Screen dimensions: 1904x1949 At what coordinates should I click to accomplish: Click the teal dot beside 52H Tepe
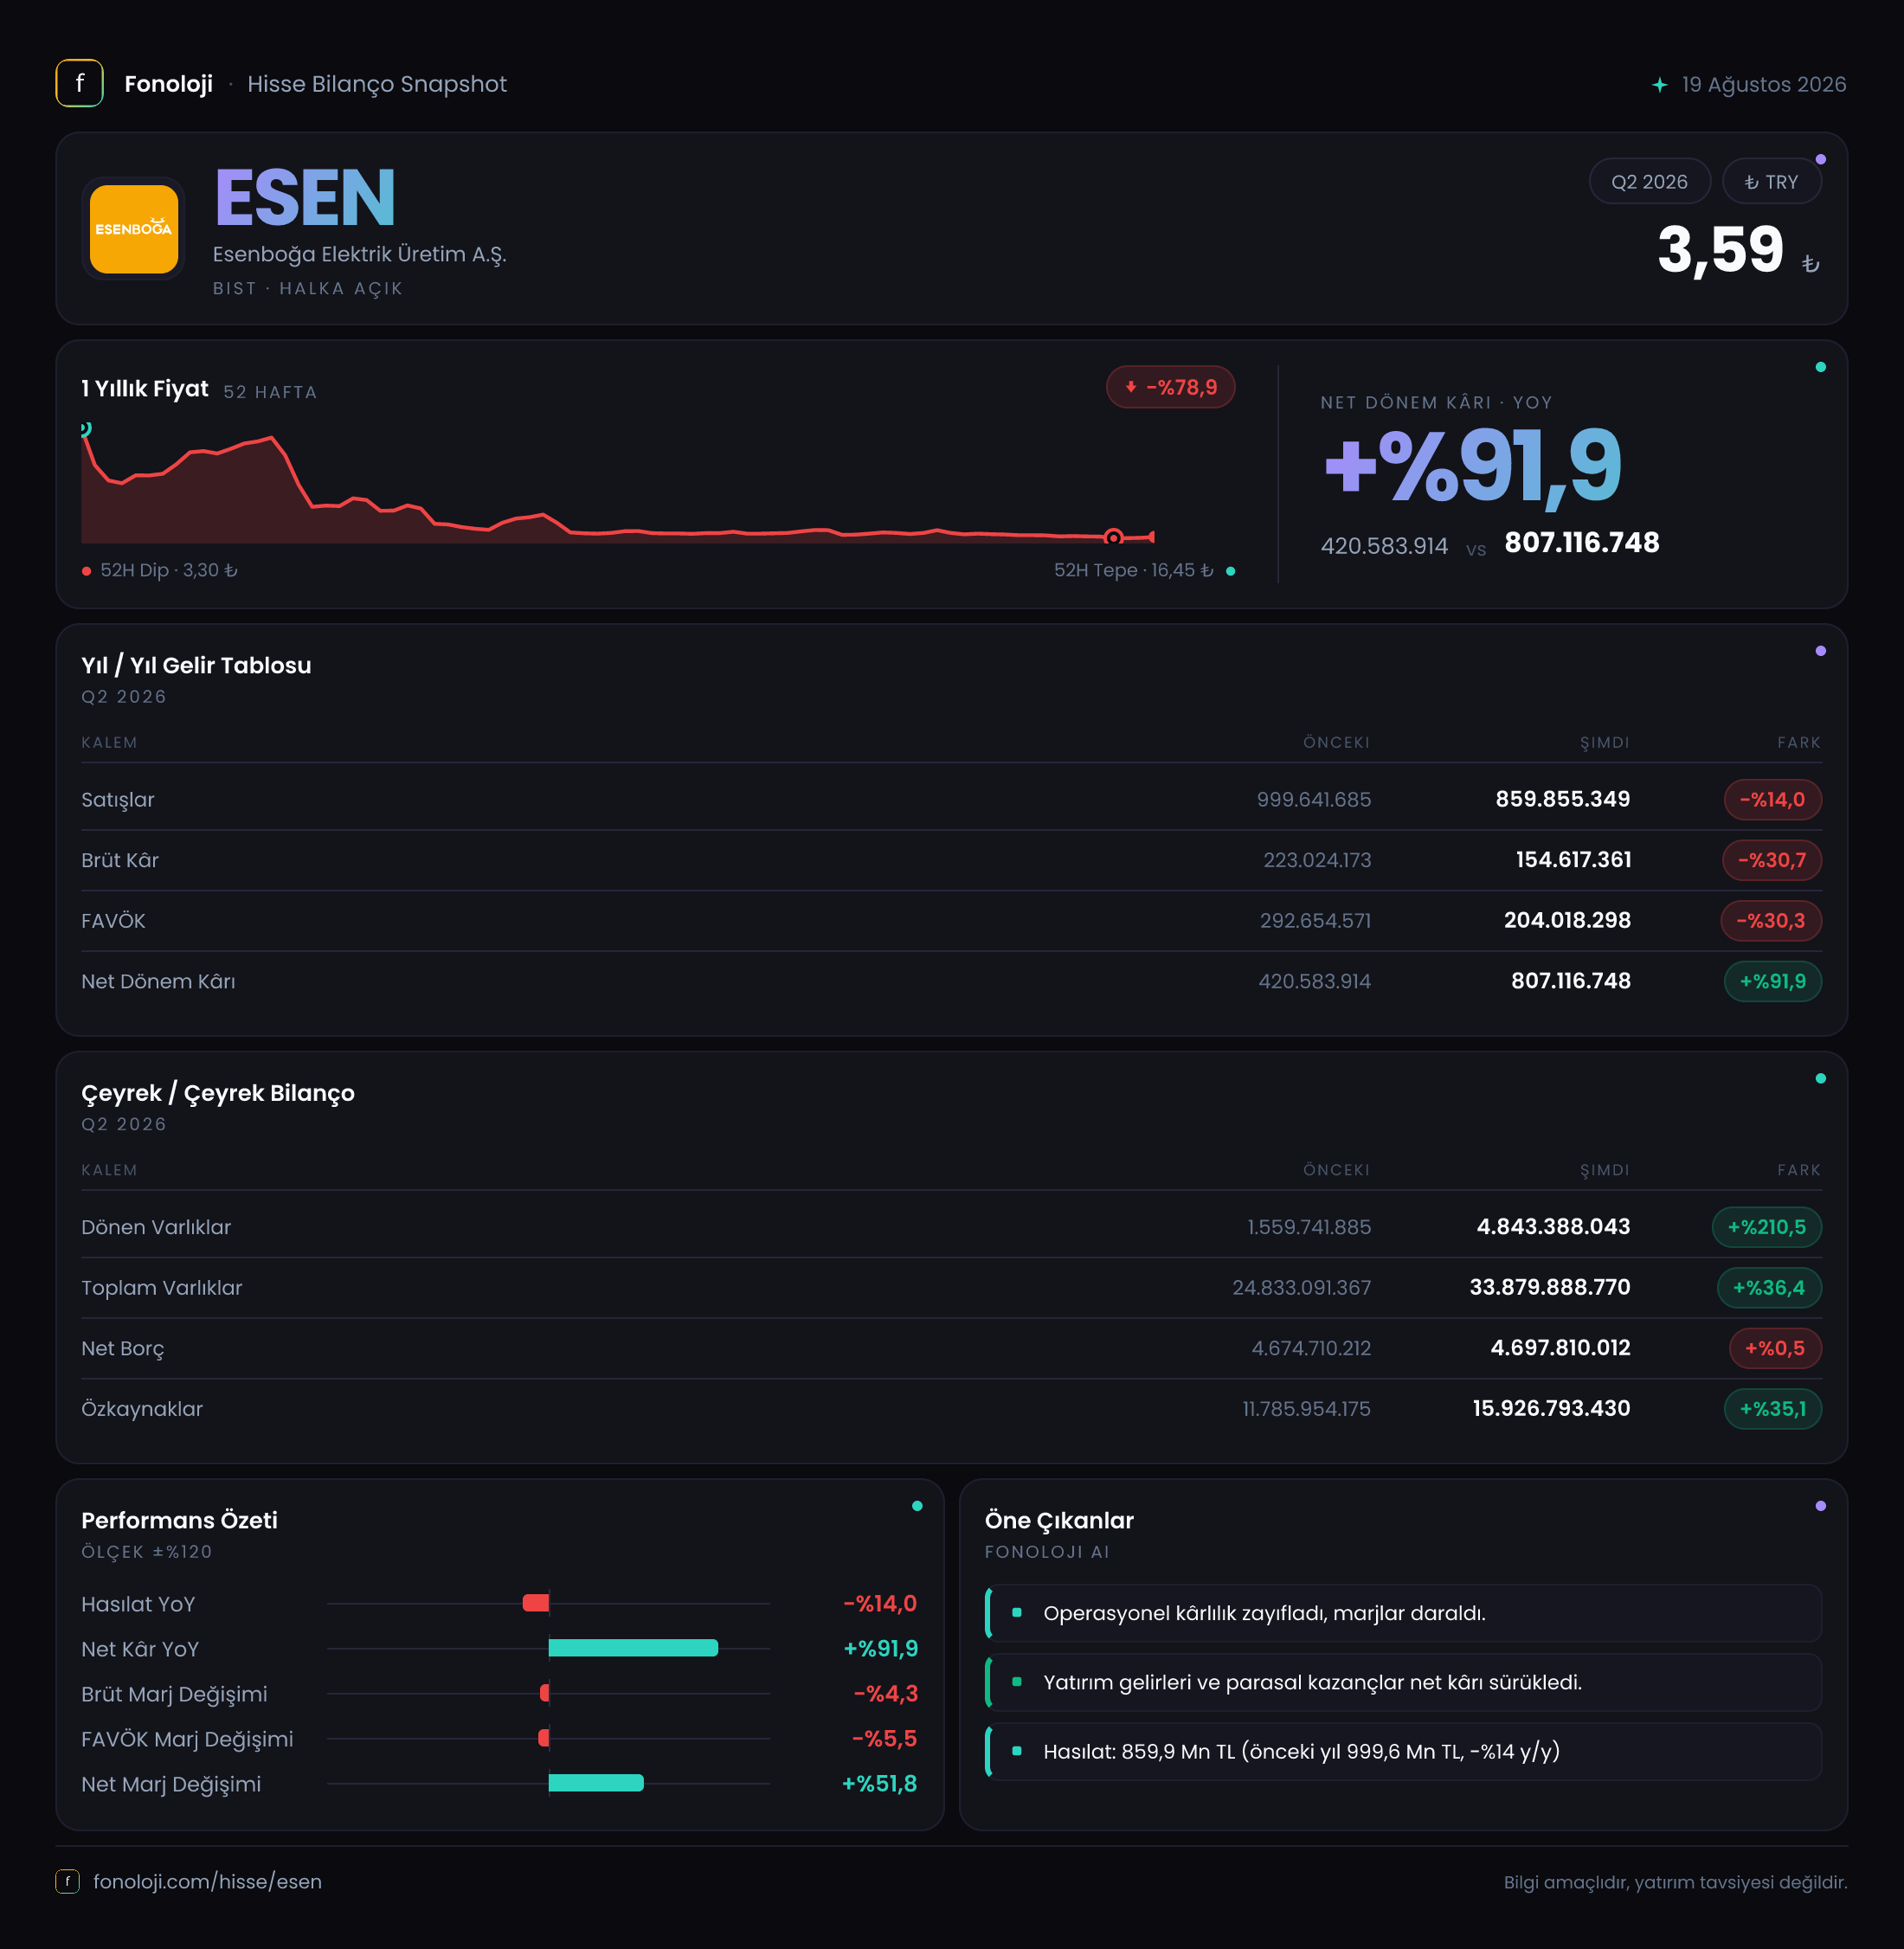click(1230, 571)
